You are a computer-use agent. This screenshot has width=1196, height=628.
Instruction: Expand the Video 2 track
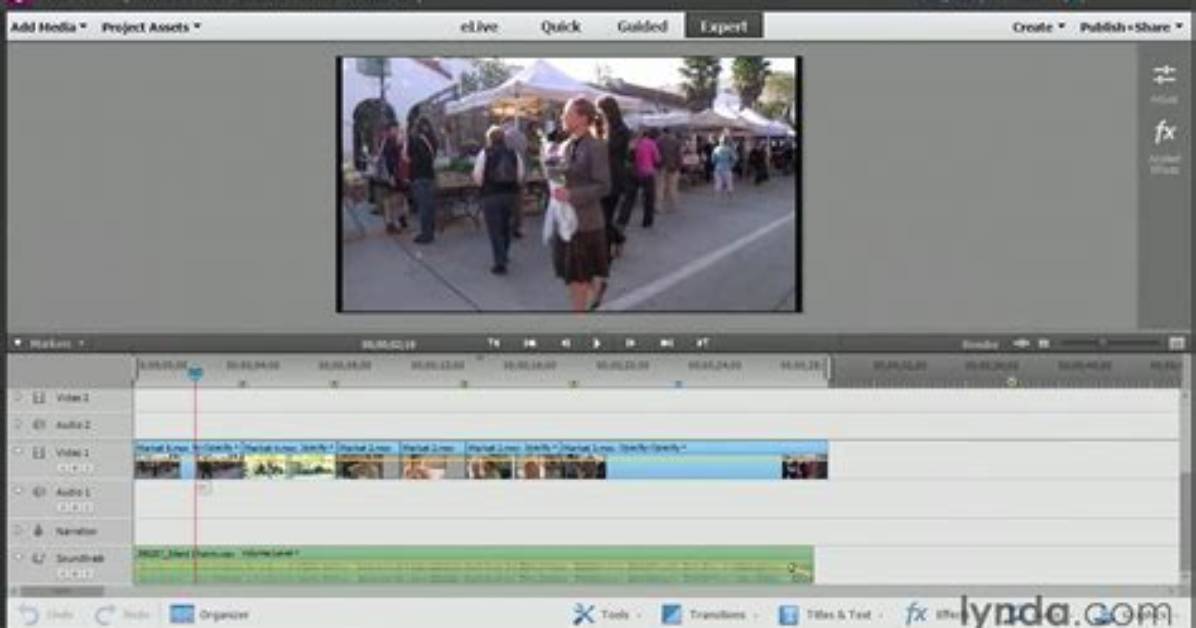coord(18,398)
